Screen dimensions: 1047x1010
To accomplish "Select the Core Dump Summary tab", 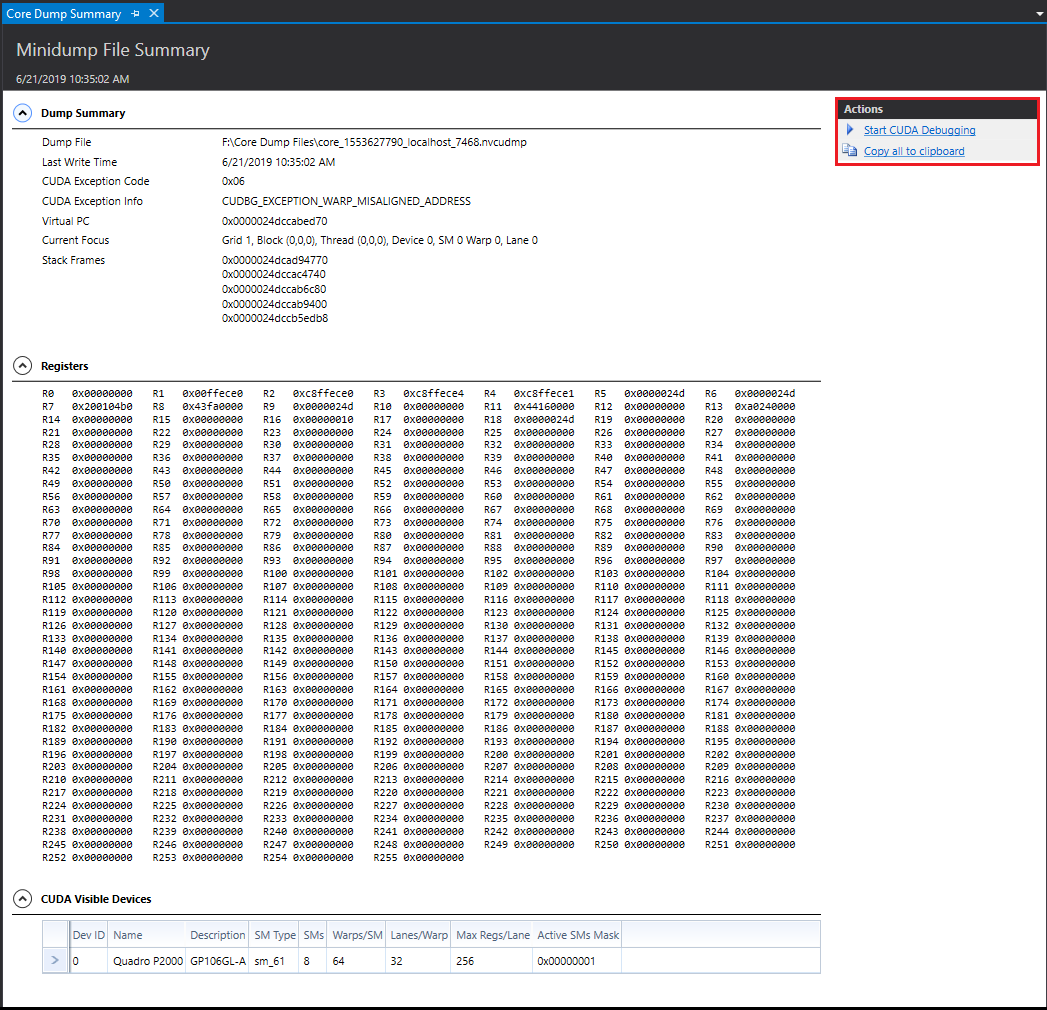I will 63,14.
